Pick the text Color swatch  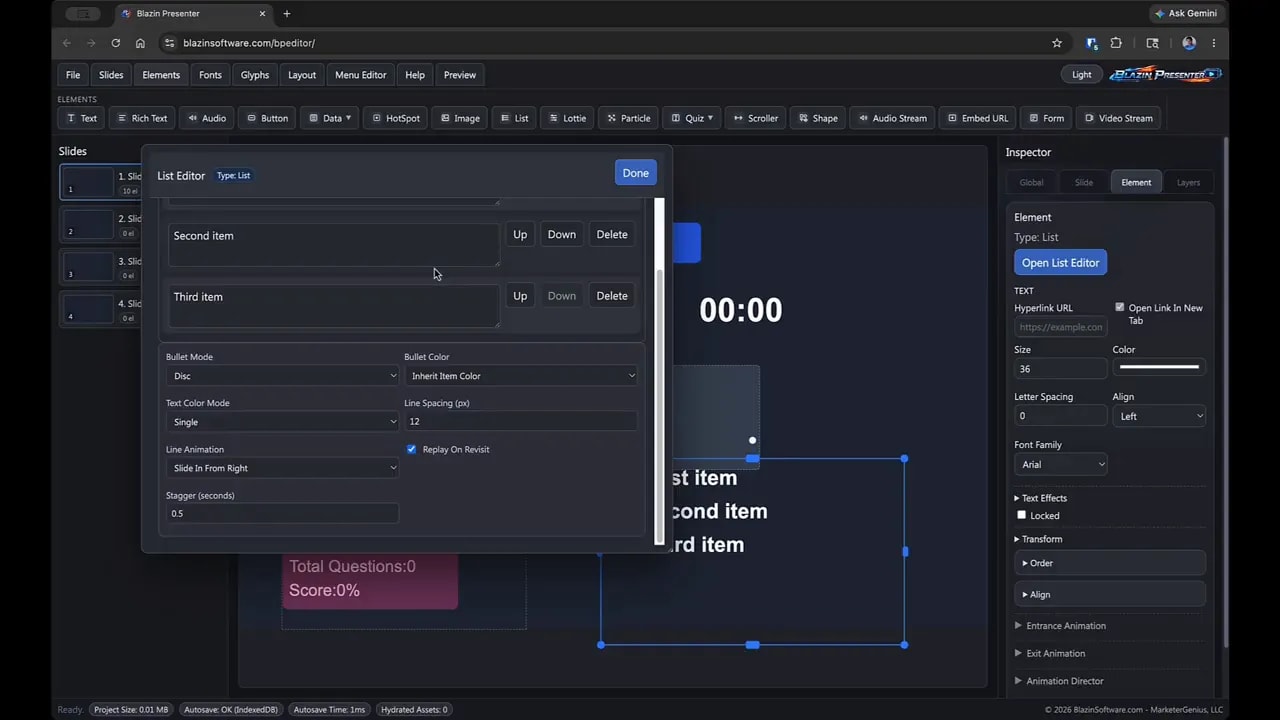1159,367
